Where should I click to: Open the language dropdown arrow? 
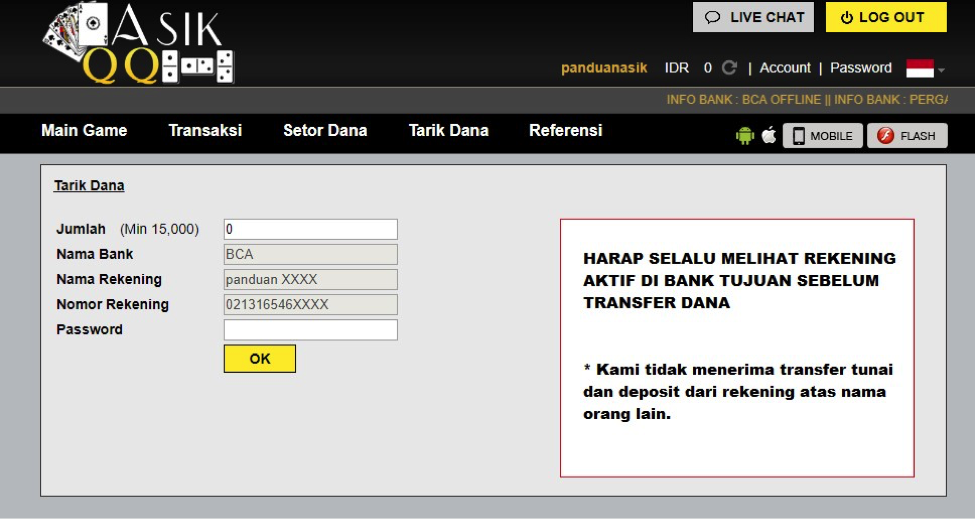[x=942, y=70]
